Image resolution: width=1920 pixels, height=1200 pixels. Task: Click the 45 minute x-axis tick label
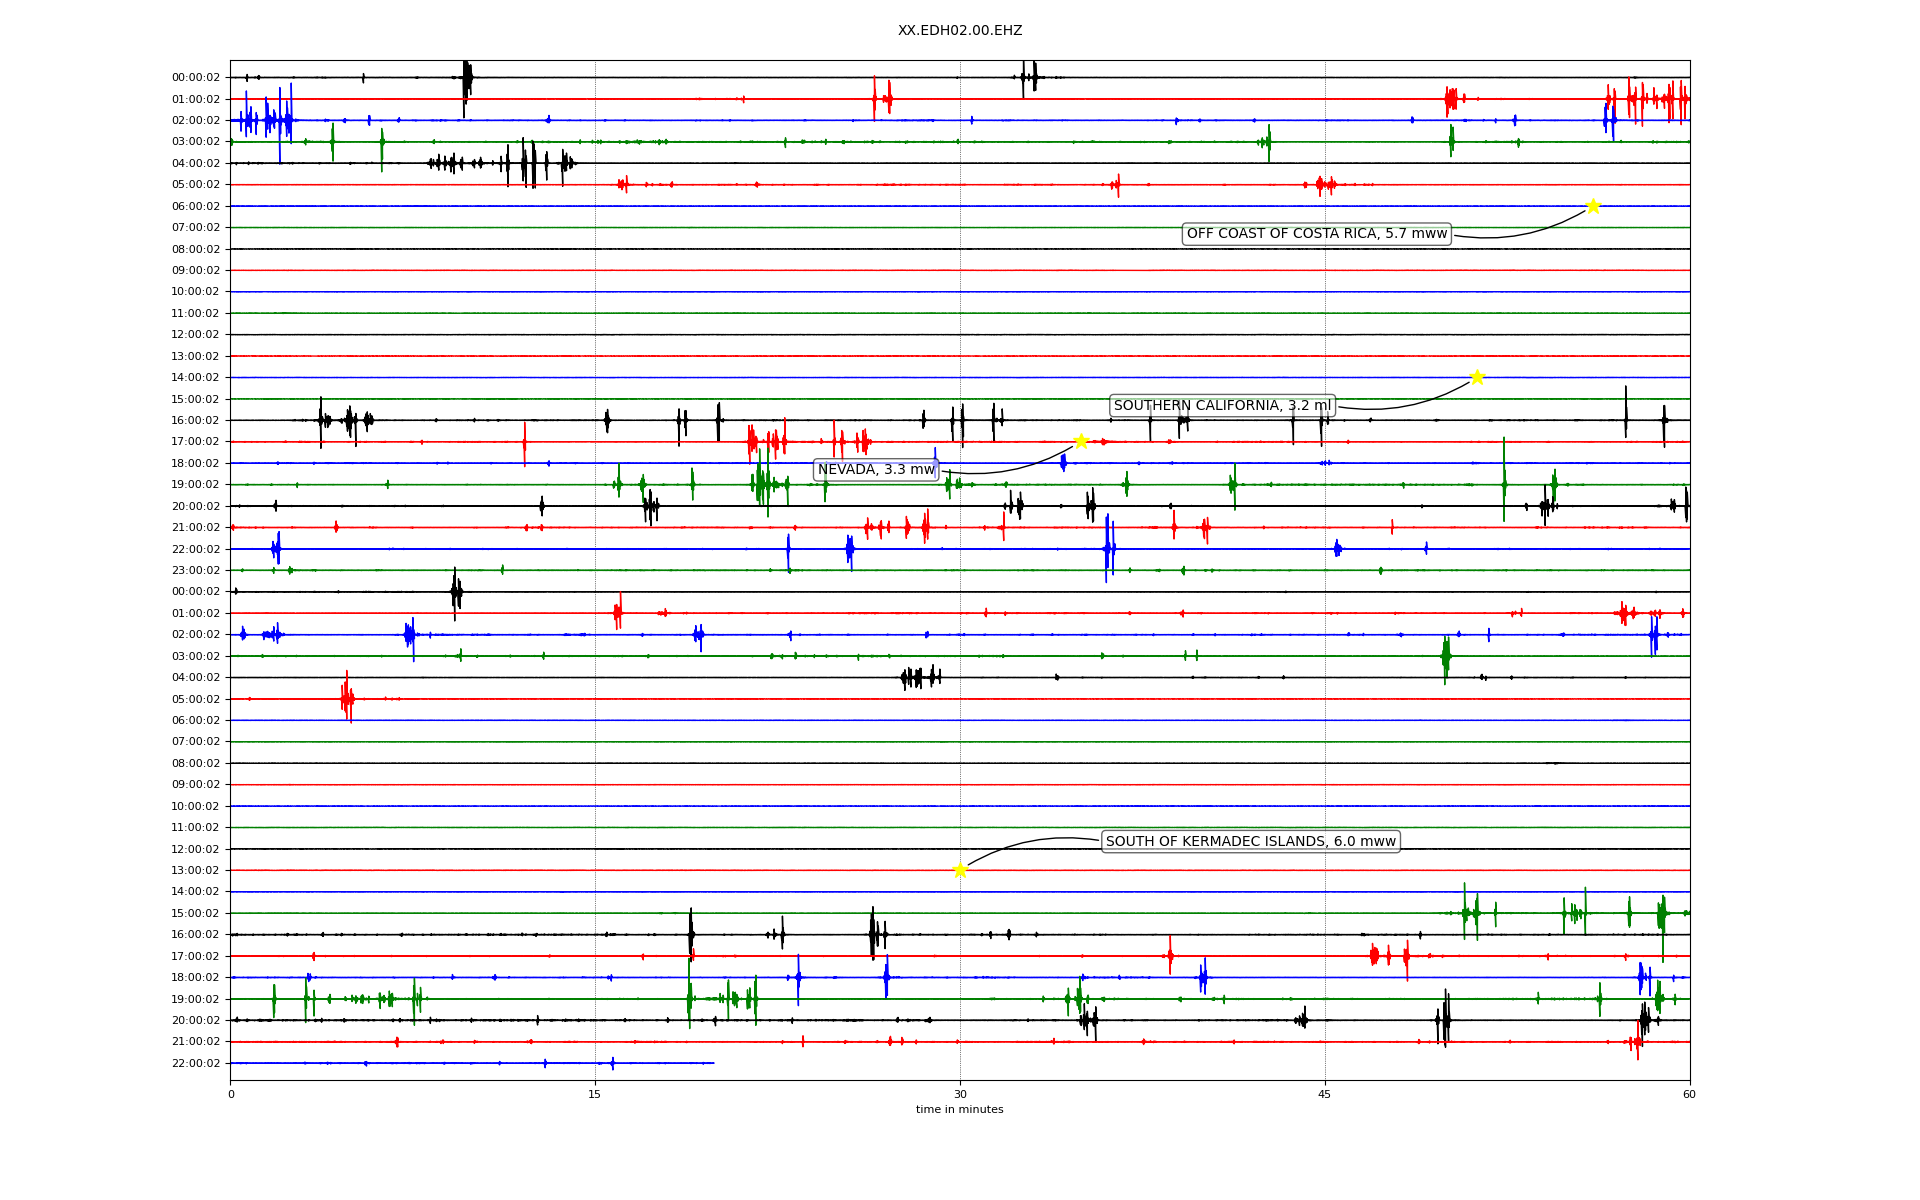pyautogui.click(x=1325, y=1094)
